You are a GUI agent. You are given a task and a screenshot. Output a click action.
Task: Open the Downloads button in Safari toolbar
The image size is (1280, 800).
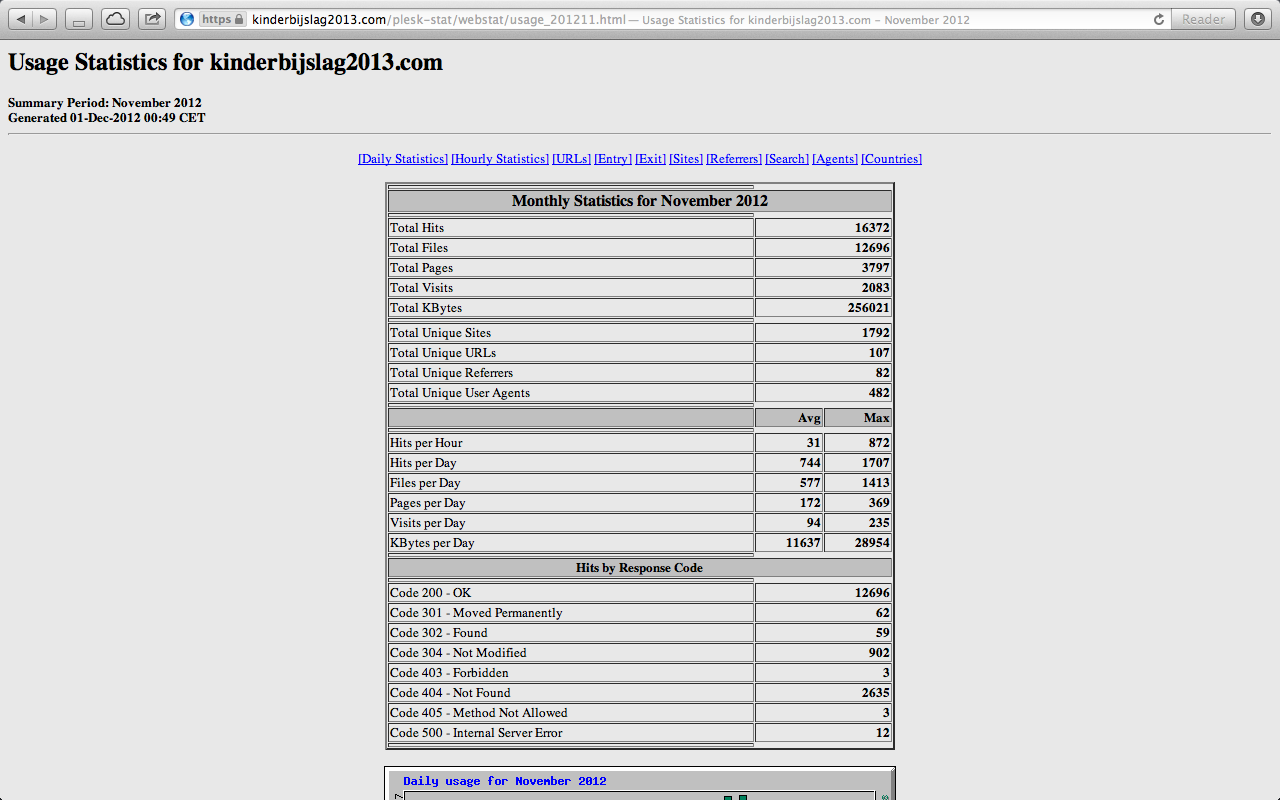[1257, 19]
